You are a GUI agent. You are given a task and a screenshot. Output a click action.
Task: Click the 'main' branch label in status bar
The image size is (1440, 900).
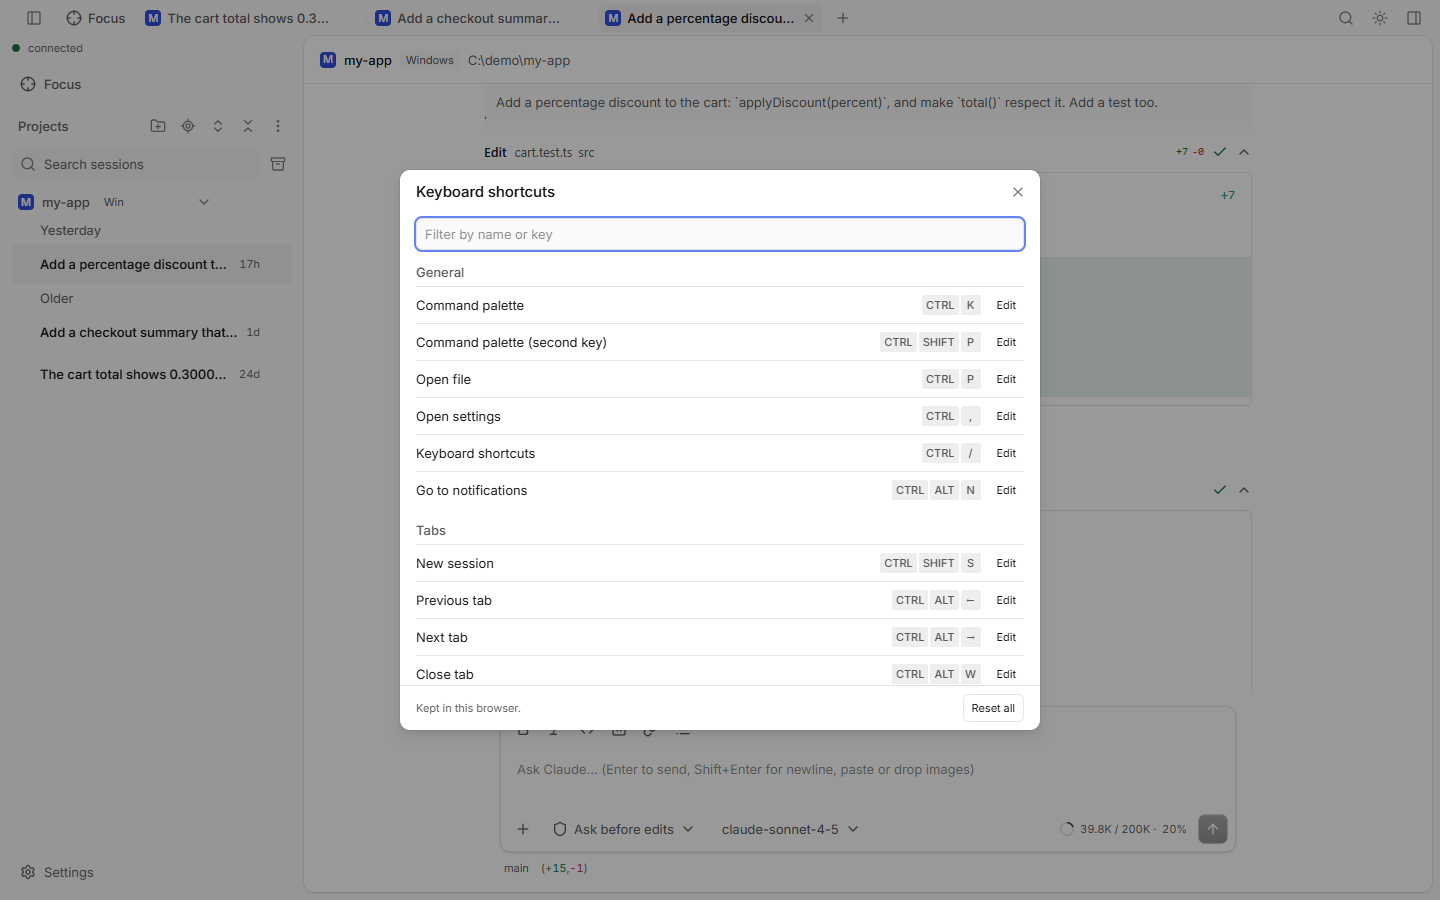coord(516,868)
